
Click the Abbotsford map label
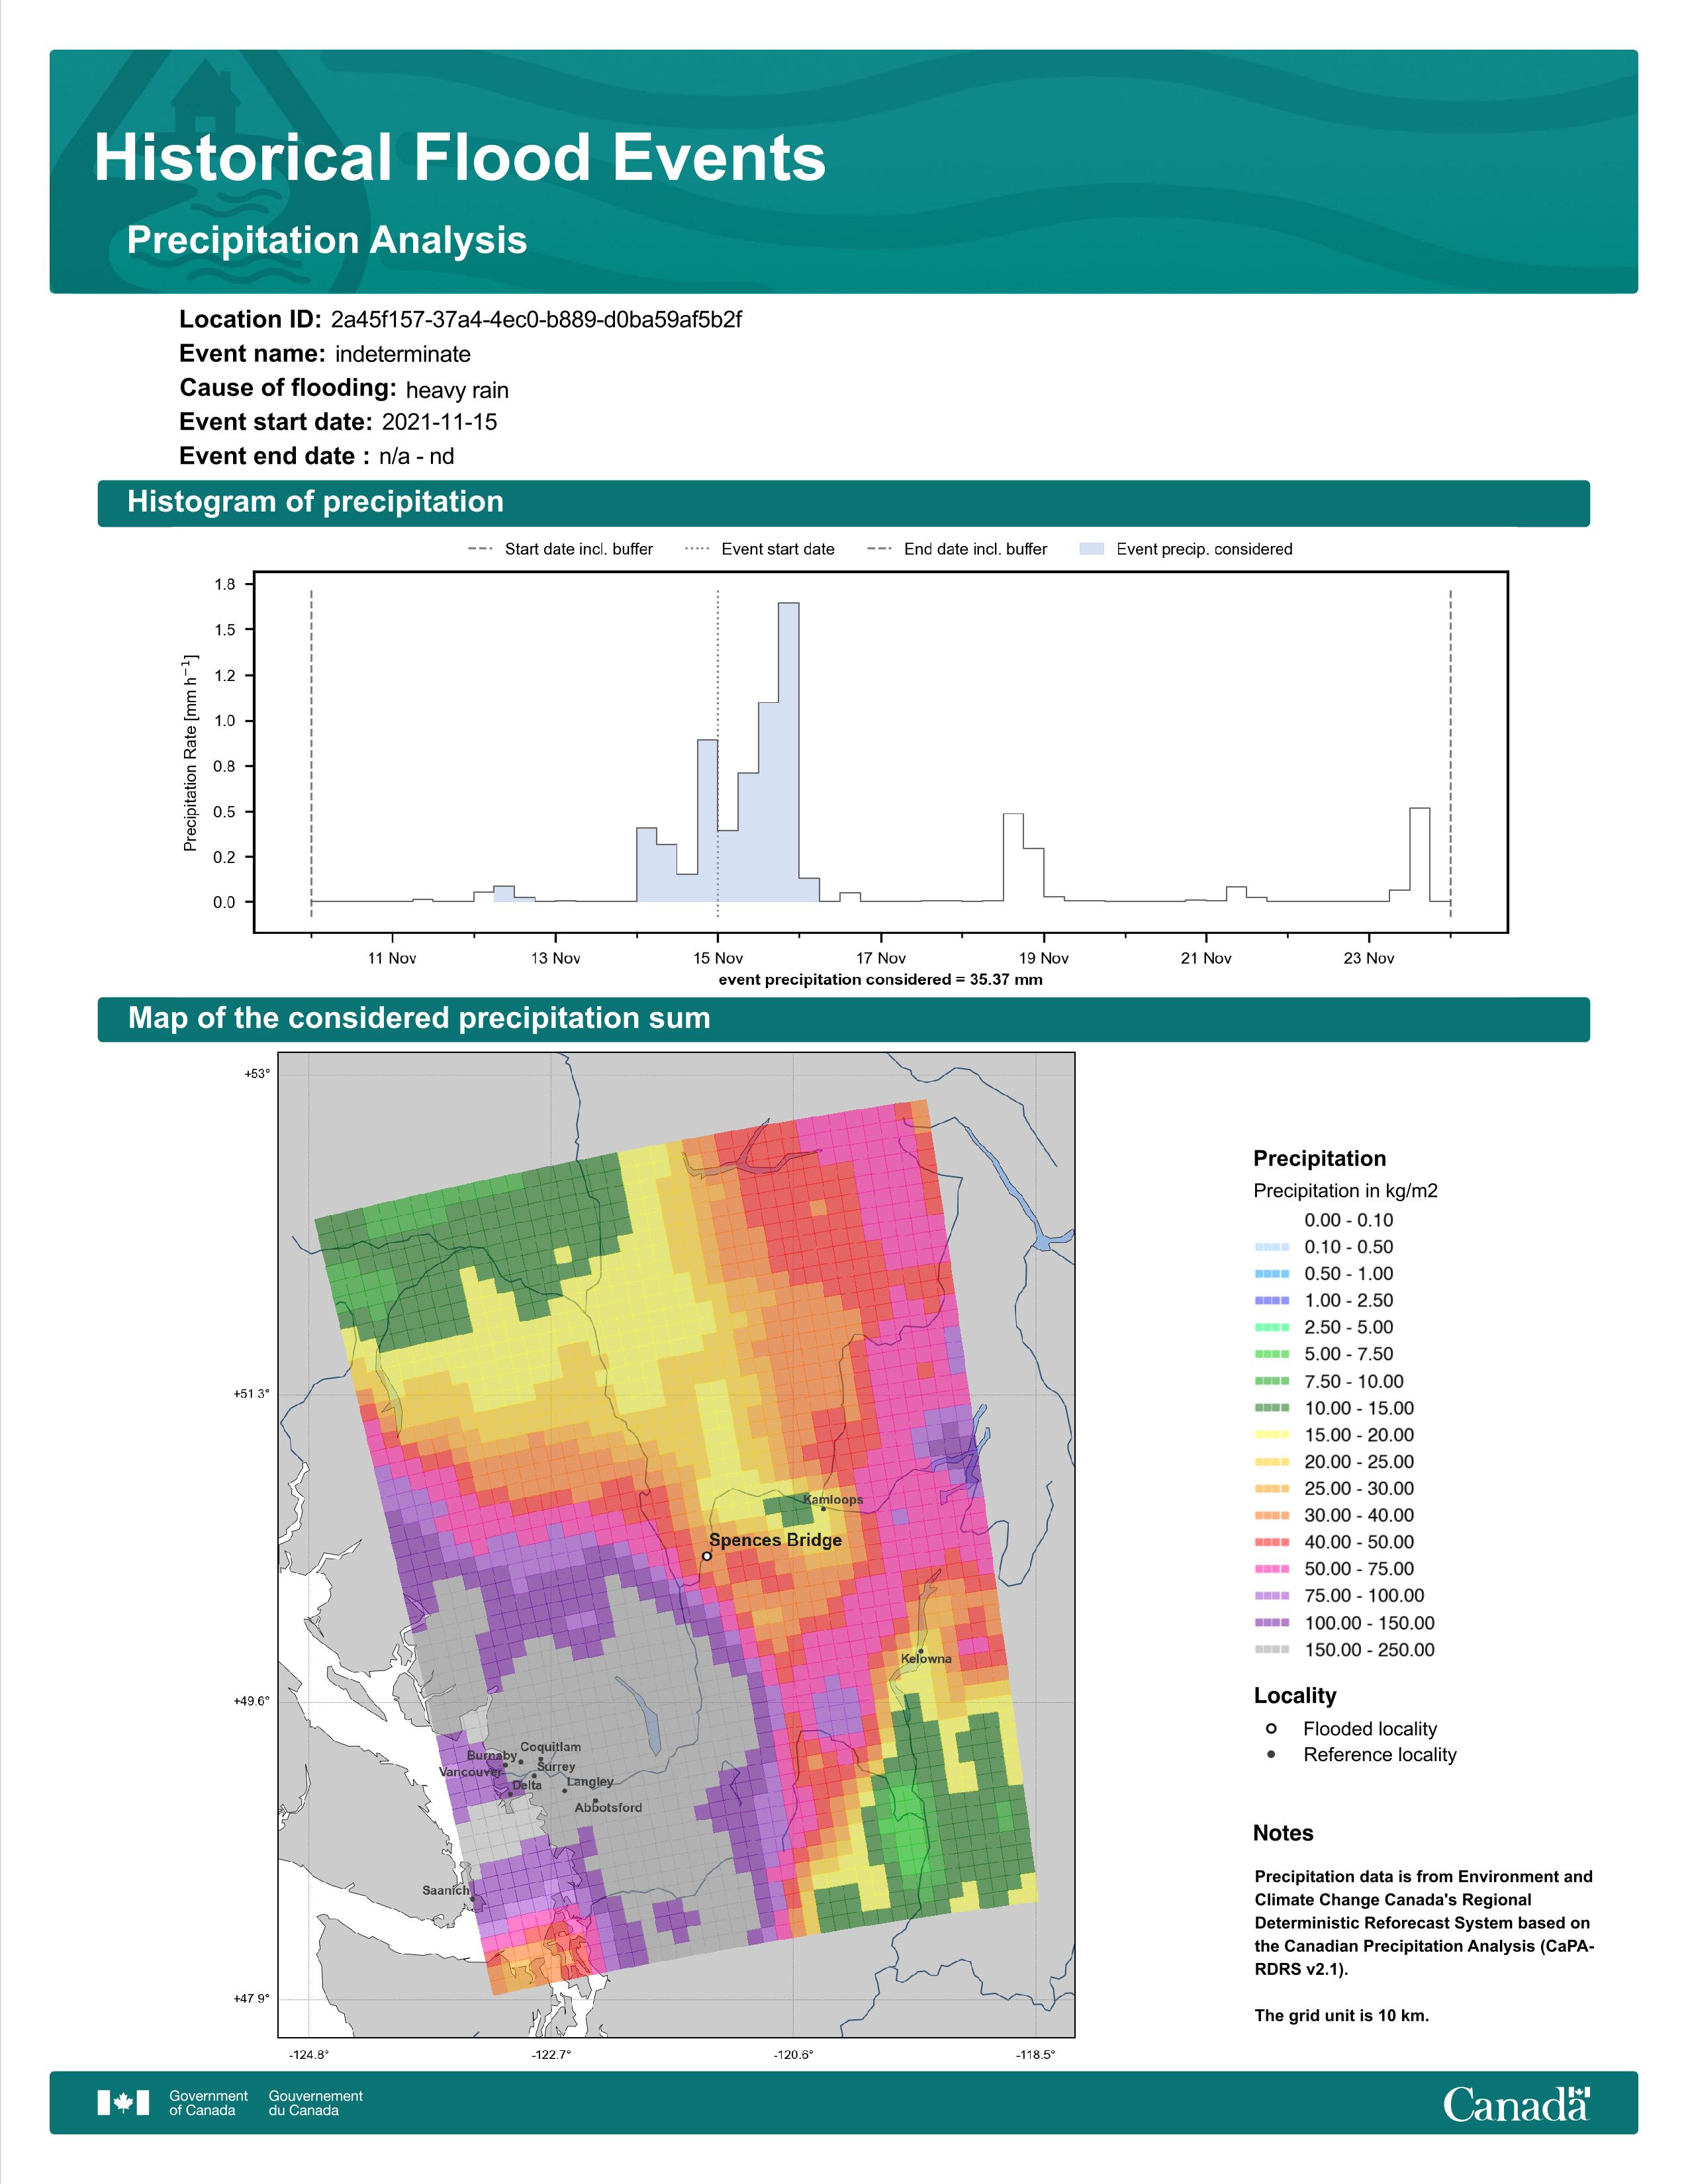point(608,1808)
